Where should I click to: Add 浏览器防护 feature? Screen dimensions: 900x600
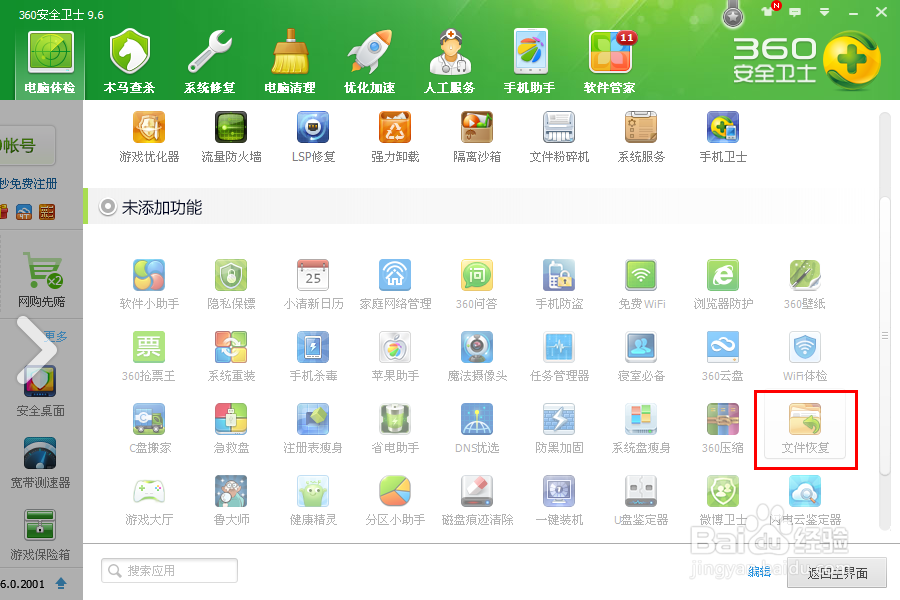pyautogui.click(x=723, y=284)
